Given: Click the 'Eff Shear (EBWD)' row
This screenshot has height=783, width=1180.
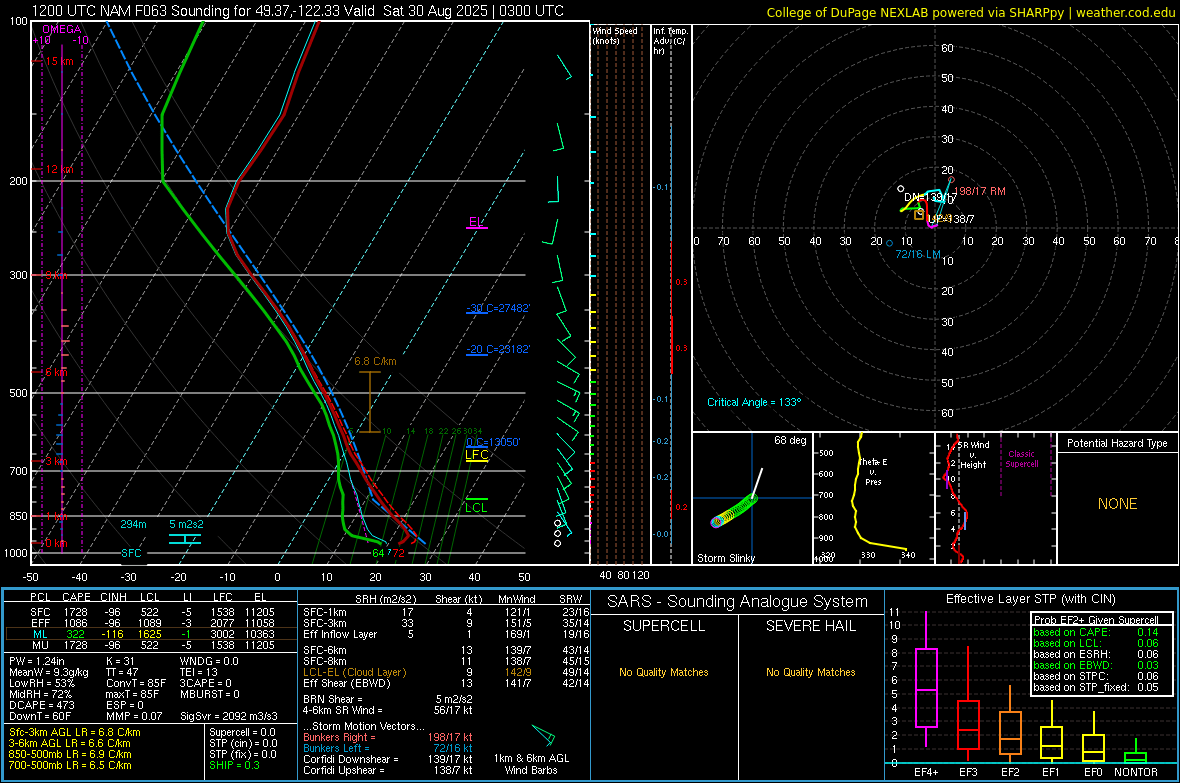Looking at the screenshot, I should (x=446, y=683).
